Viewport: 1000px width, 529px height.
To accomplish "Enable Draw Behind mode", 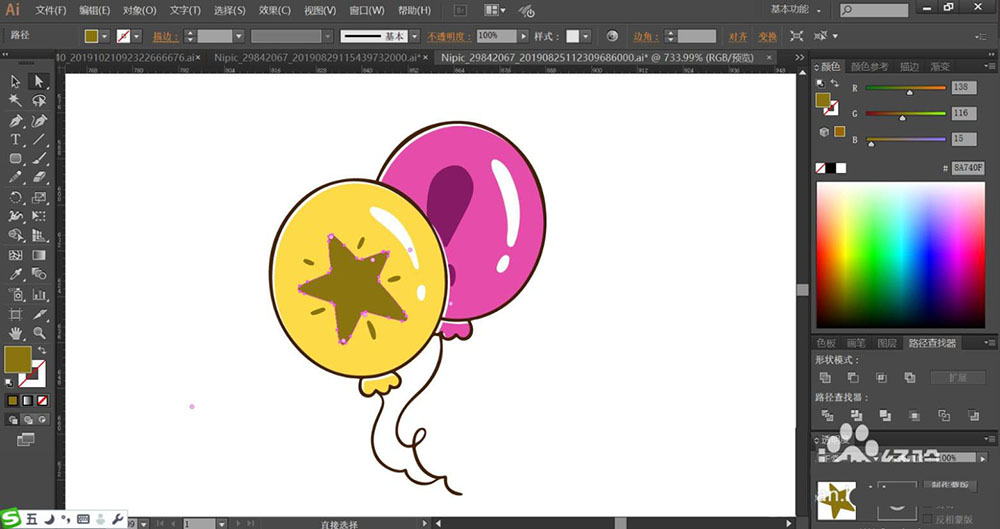I will coord(27,419).
